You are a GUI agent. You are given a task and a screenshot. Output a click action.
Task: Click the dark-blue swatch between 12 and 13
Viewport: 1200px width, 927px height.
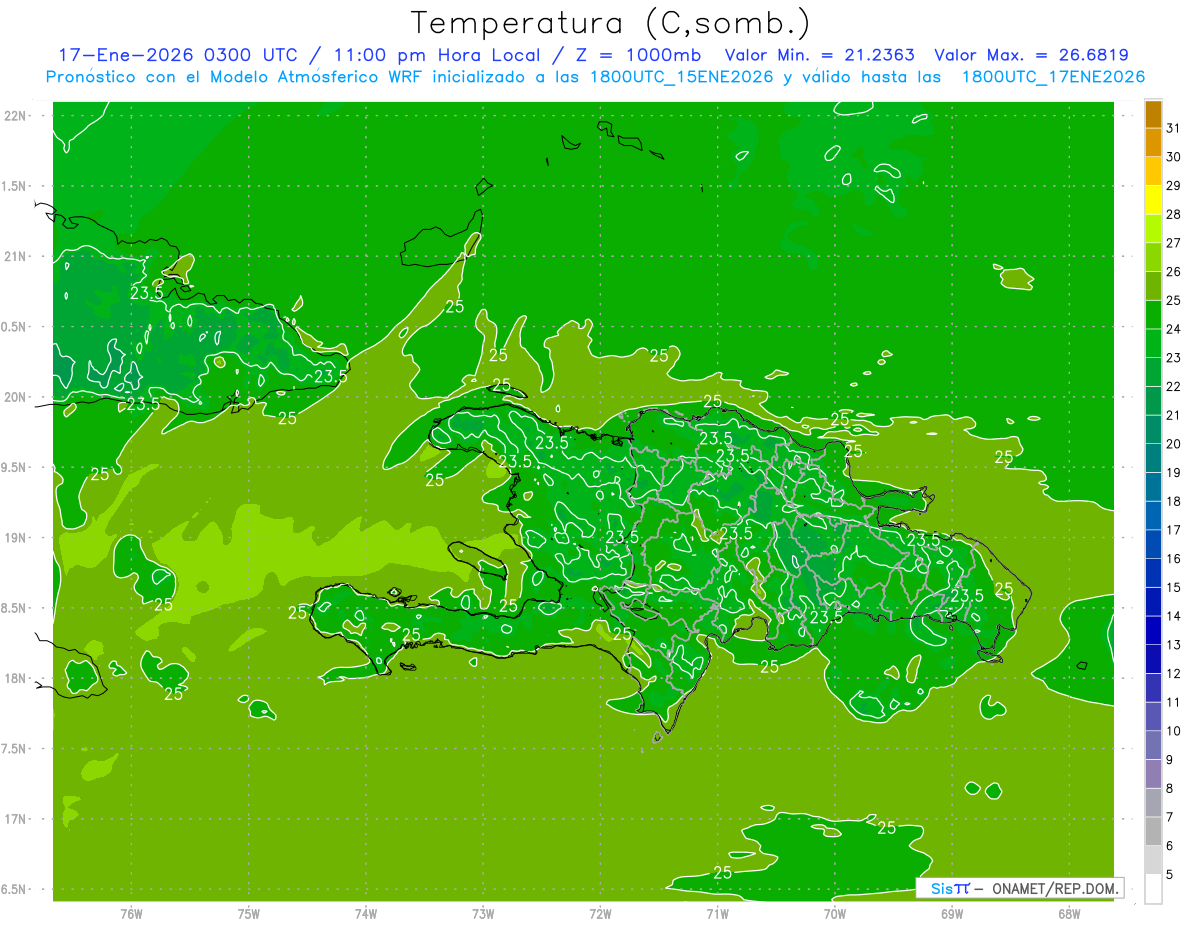click(x=1153, y=659)
